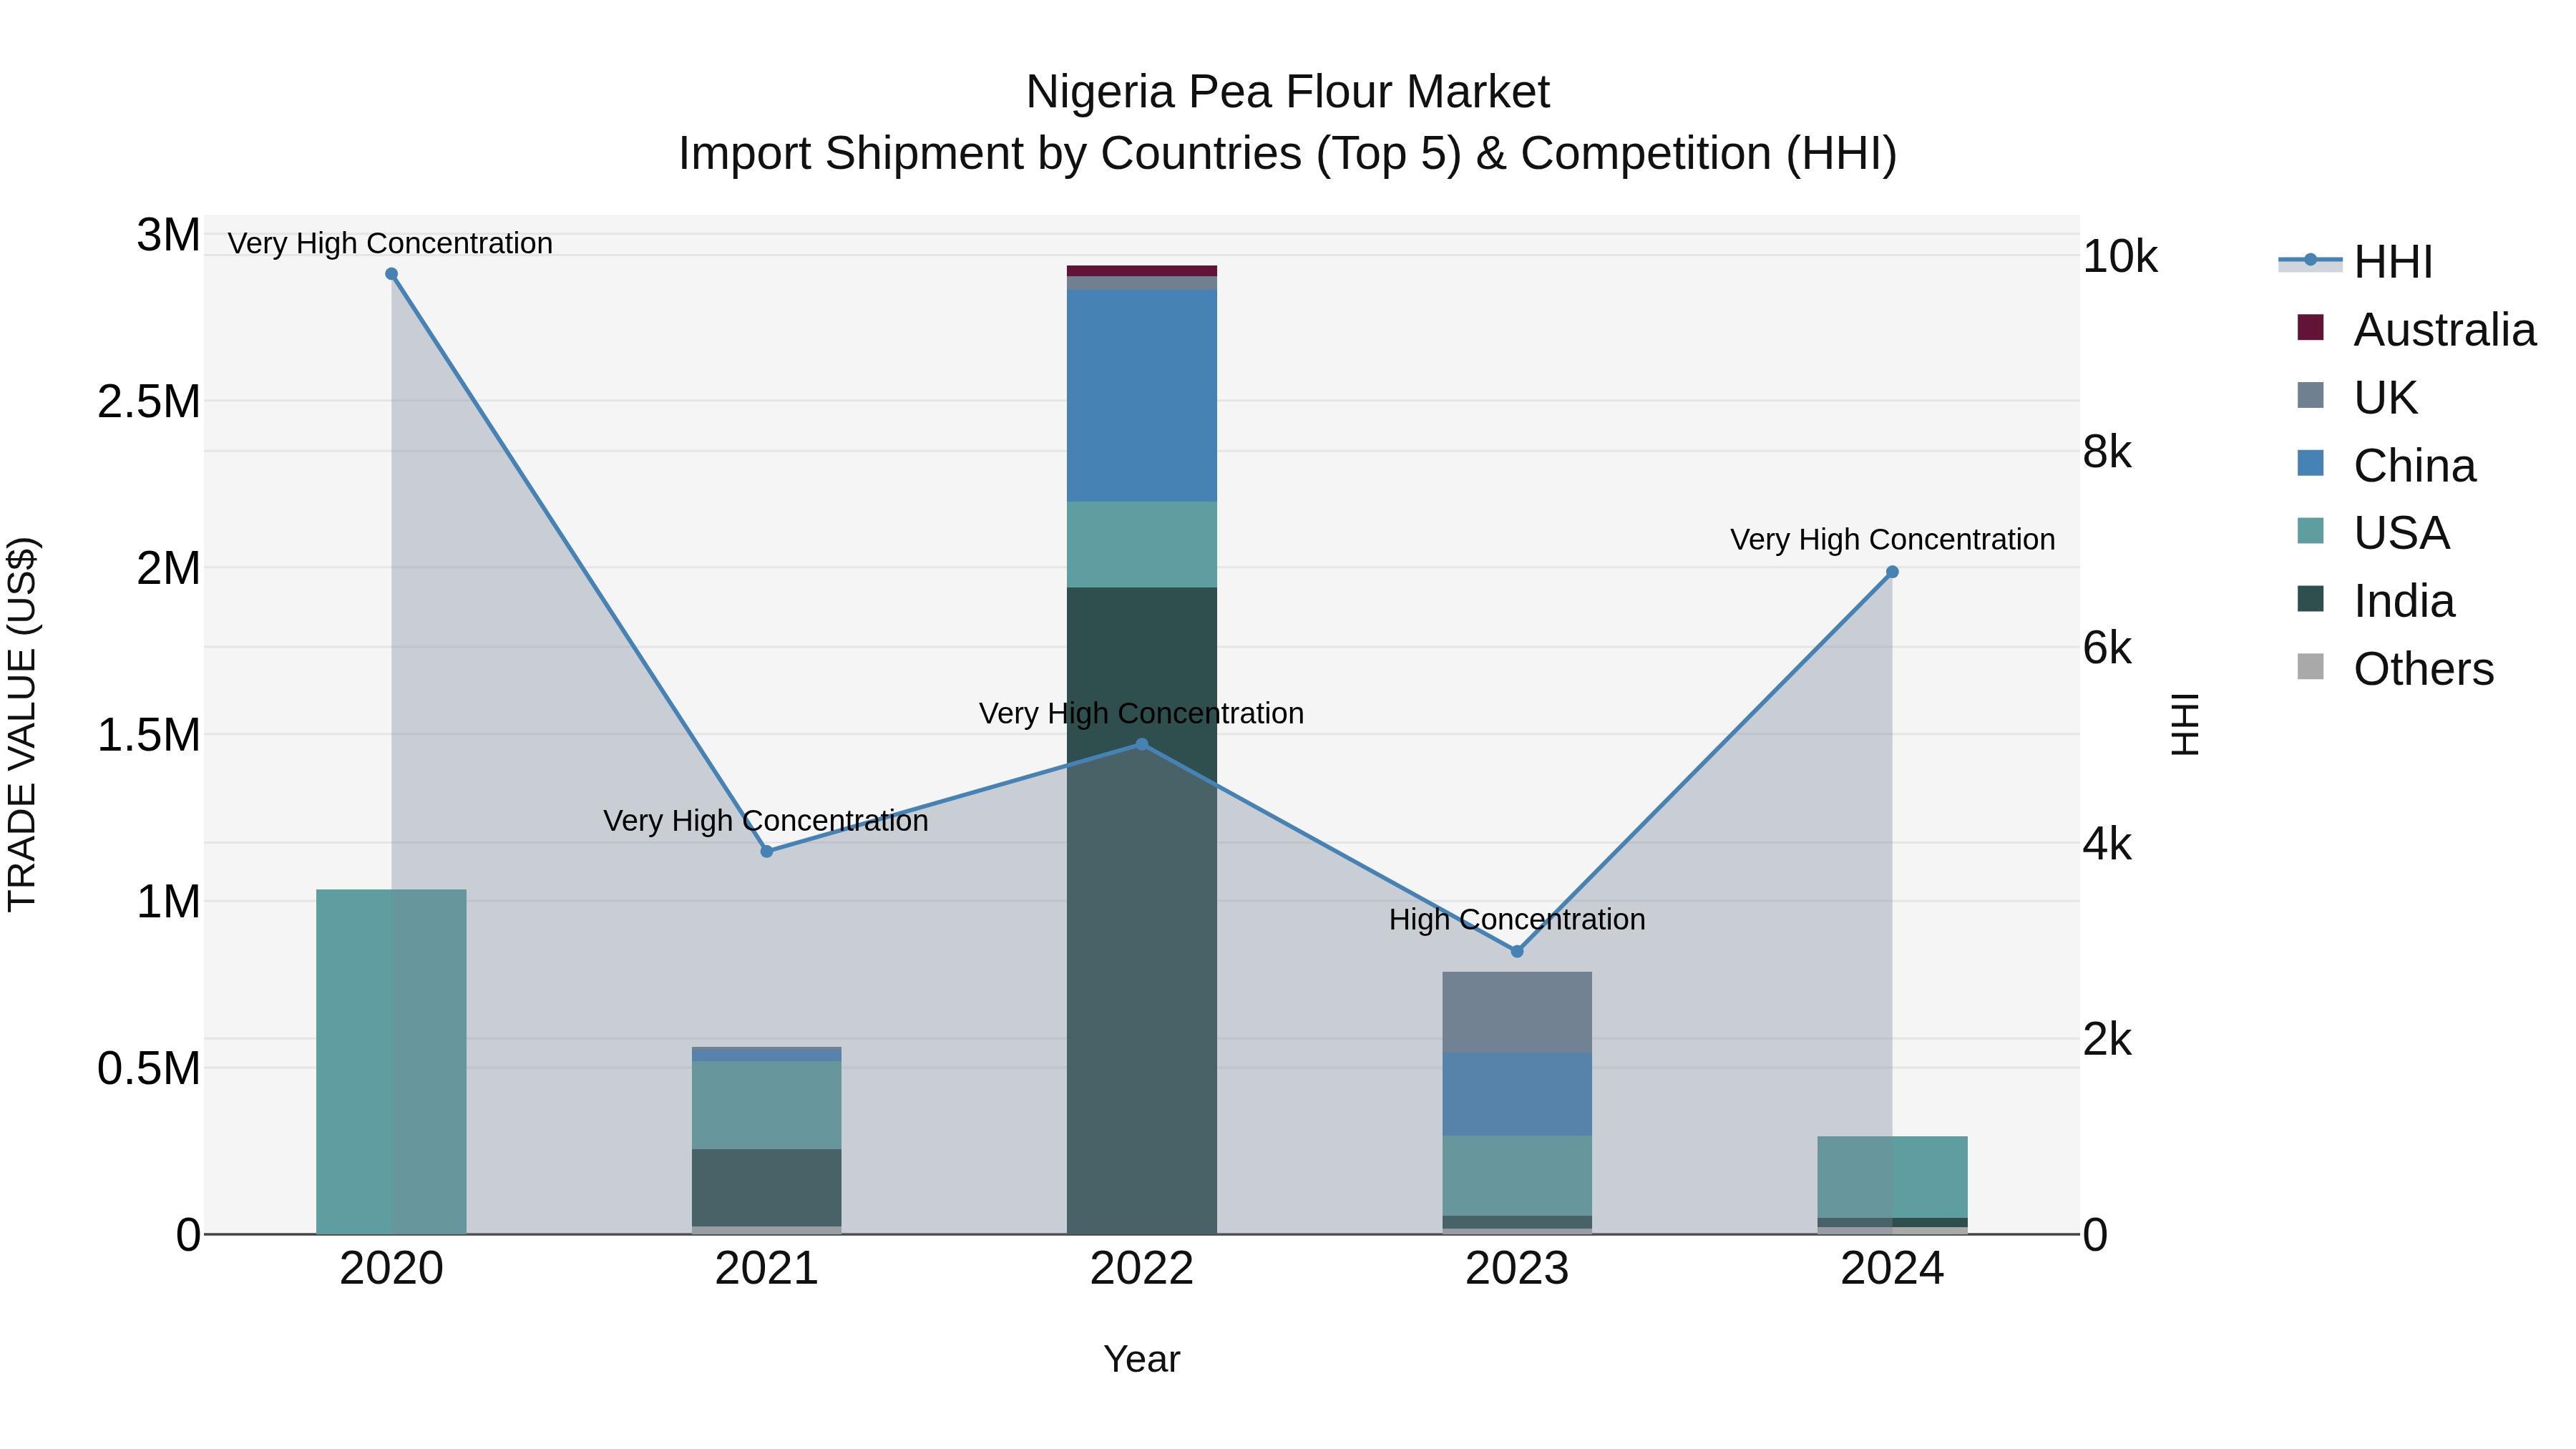Click the right 'HHI' axis title

[2186, 724]
